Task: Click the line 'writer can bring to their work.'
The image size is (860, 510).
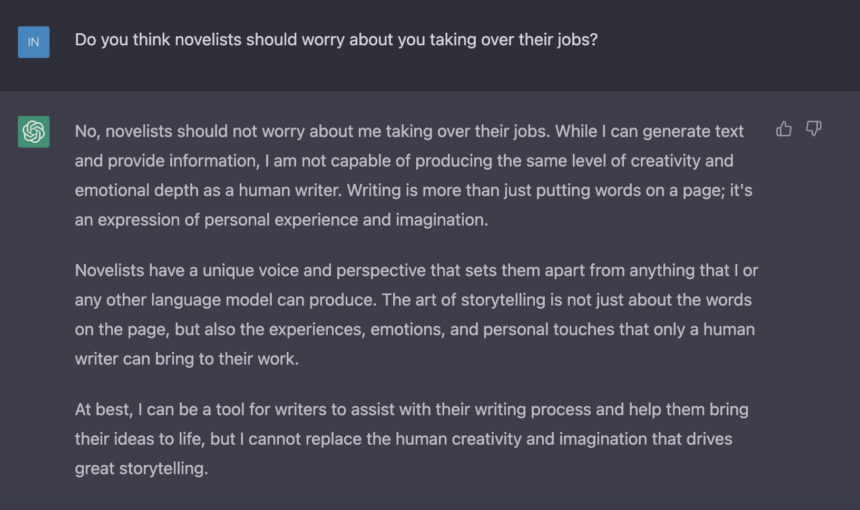Action: (x=186, y=359)
